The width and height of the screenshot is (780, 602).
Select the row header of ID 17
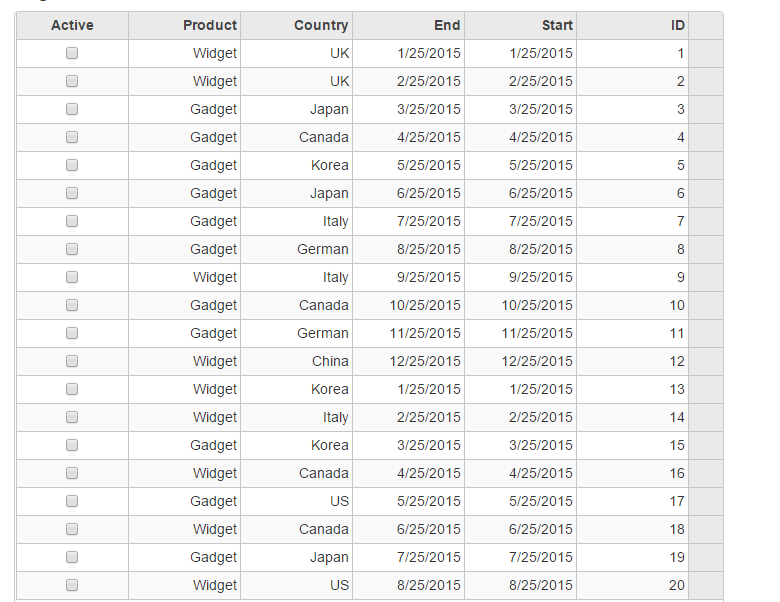(x=705, y=502)
